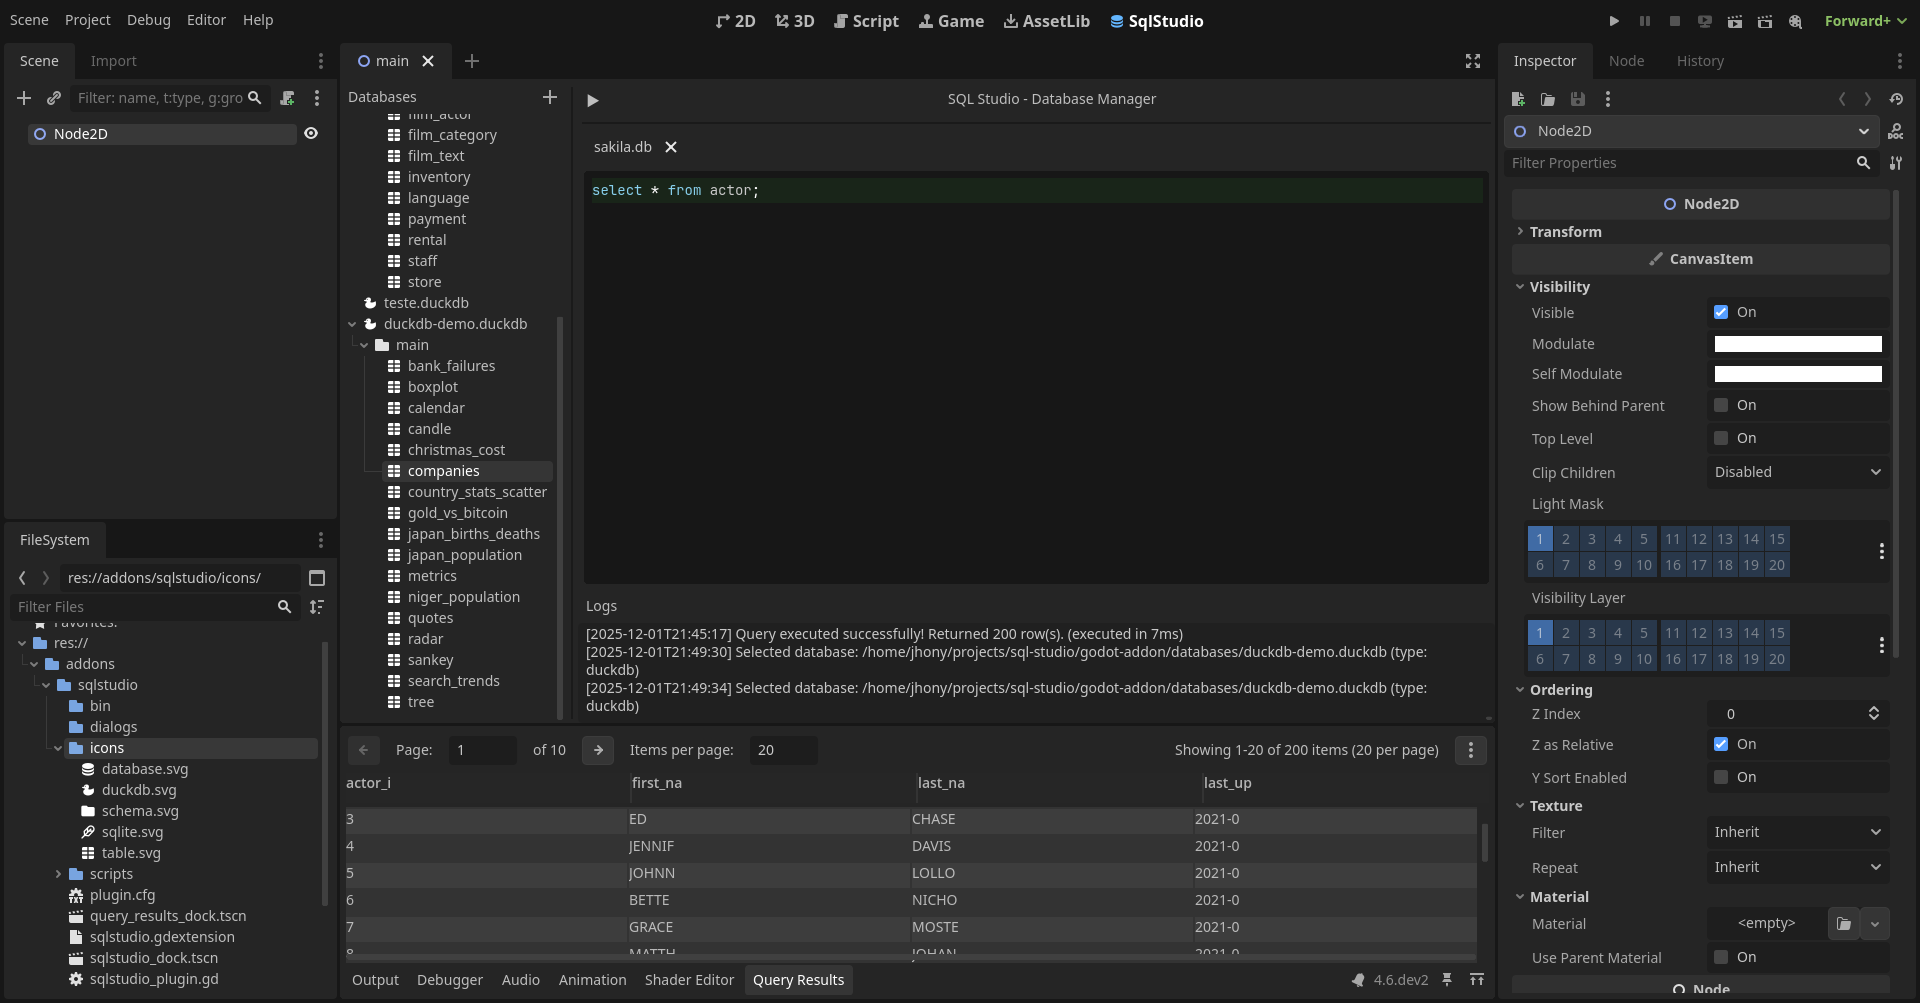Enable the Top Level checkbox
This screenshot has width=1920, height=1003.
pos(1721,438)
